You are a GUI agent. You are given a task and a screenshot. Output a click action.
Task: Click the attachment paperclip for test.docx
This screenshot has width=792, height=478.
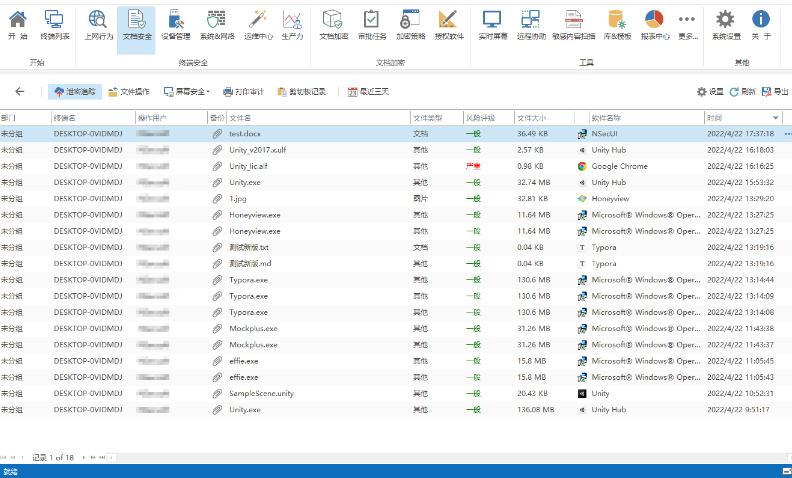pos(217,133)
